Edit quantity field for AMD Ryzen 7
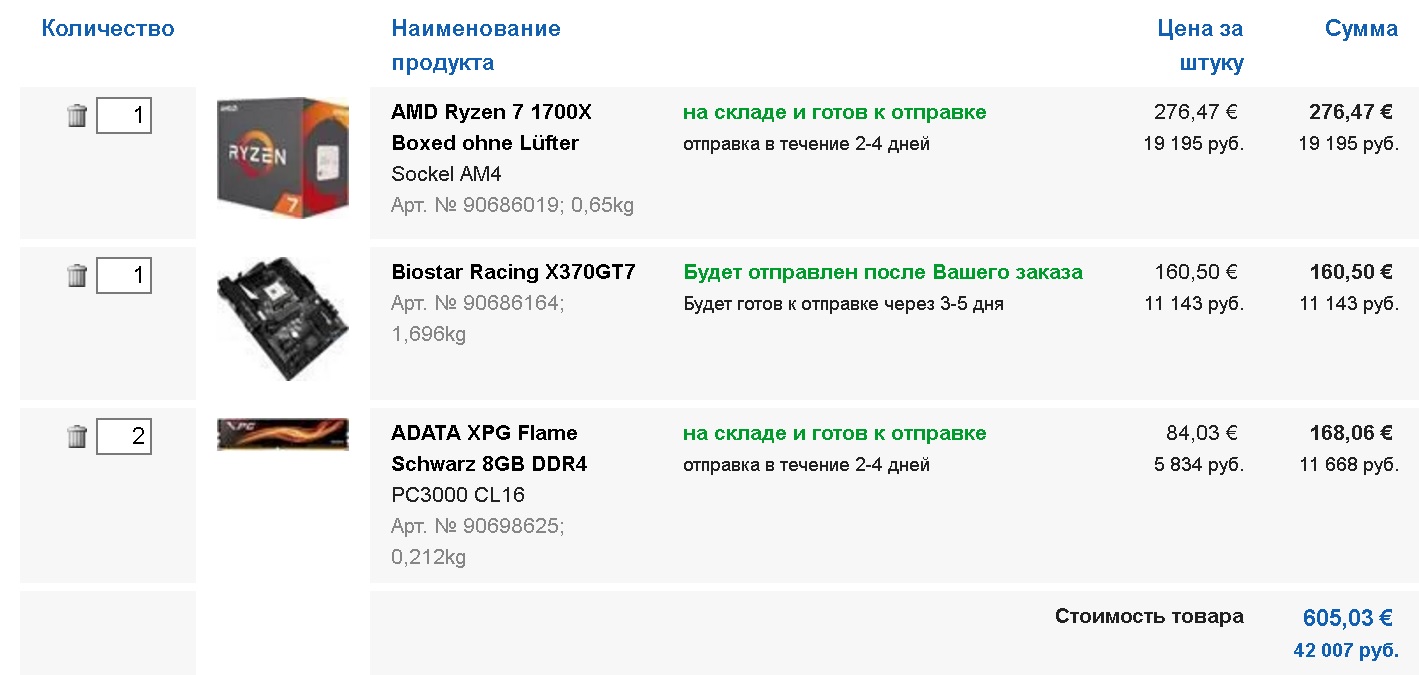The image size is (1419, 675). point(124,116)
